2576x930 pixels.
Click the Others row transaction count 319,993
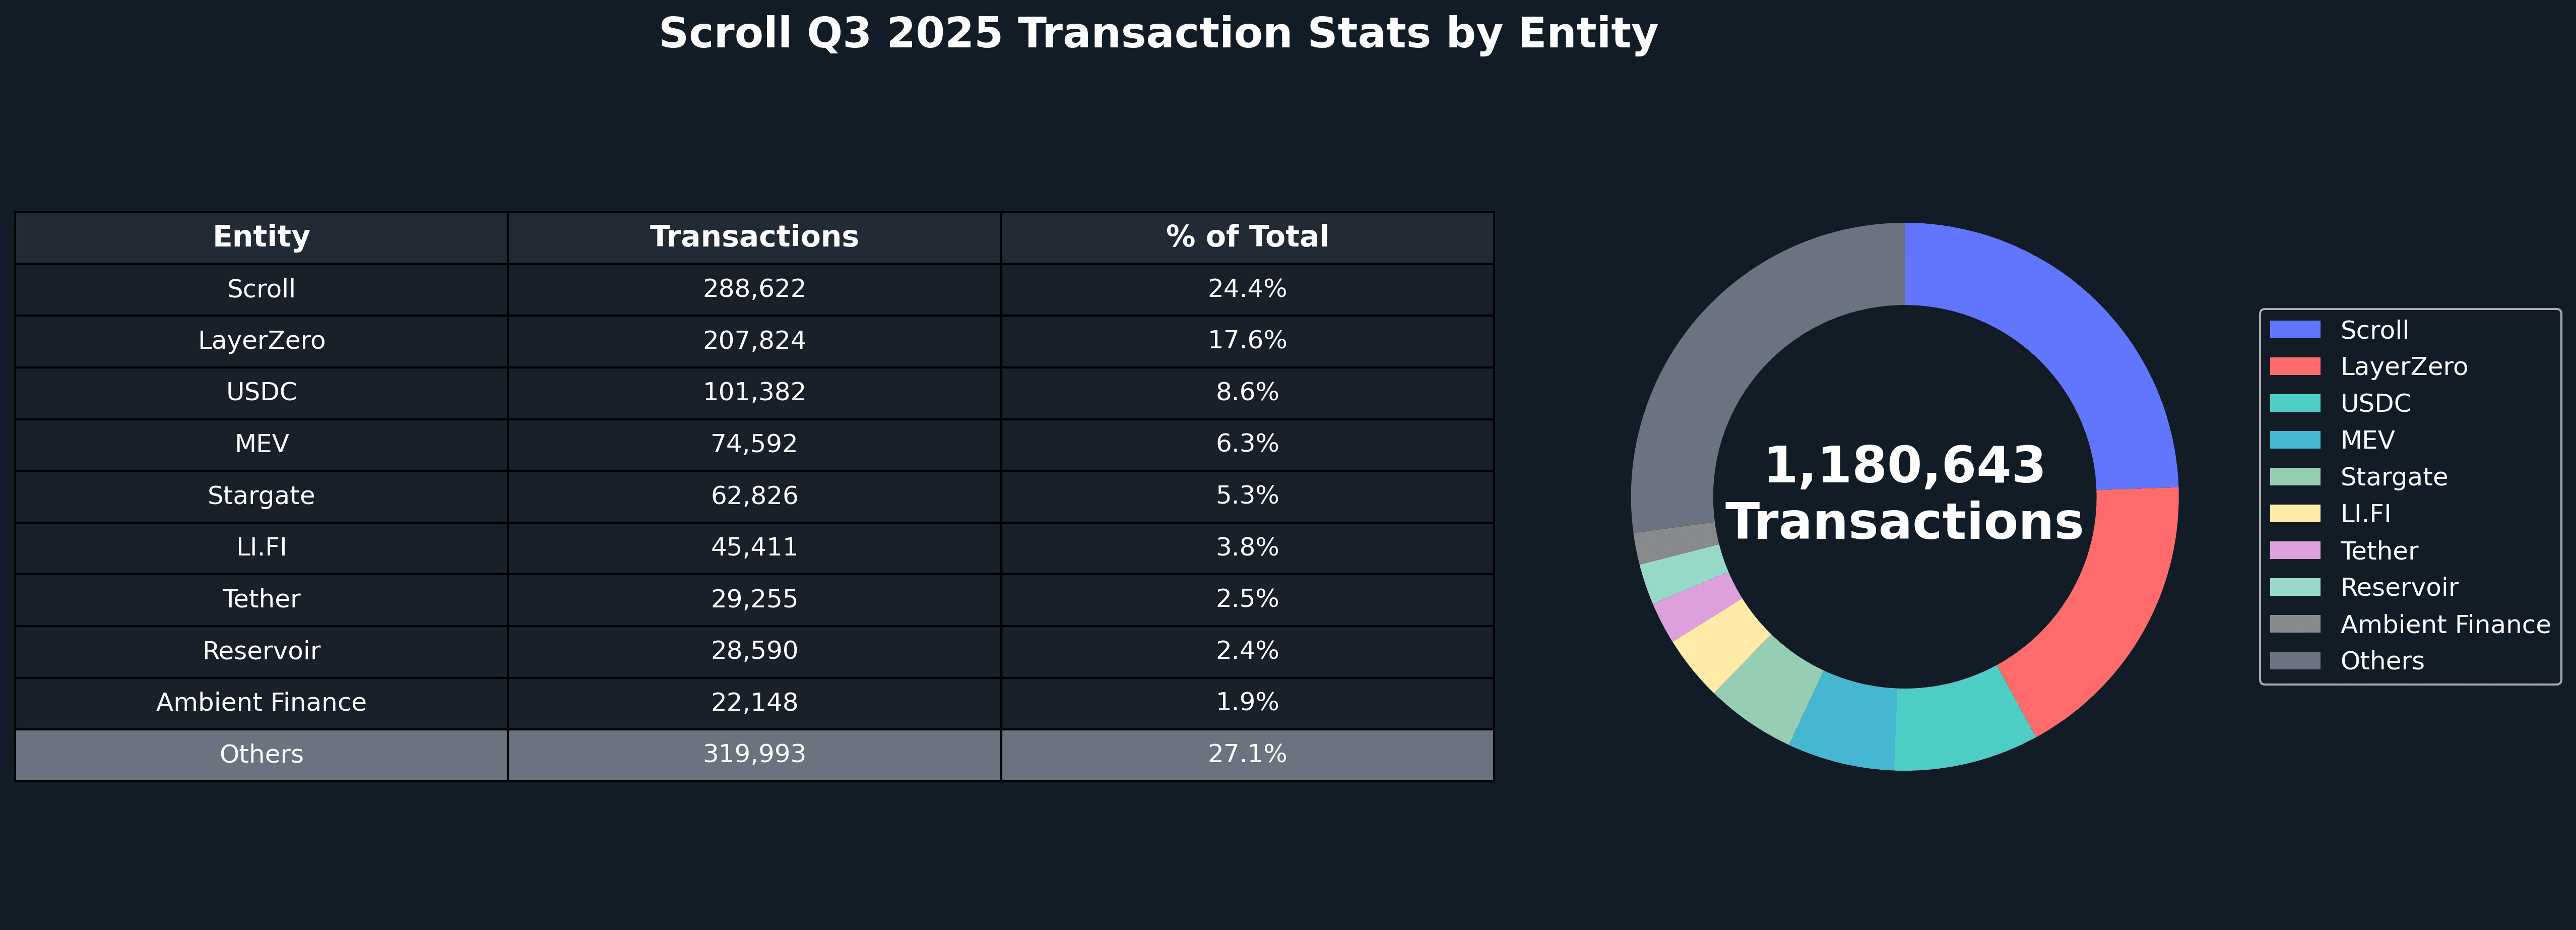click(x=754, y=754)
